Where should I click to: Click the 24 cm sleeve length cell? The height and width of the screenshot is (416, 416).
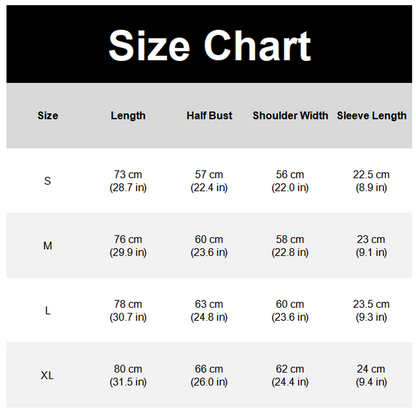[x=371, y=375]
